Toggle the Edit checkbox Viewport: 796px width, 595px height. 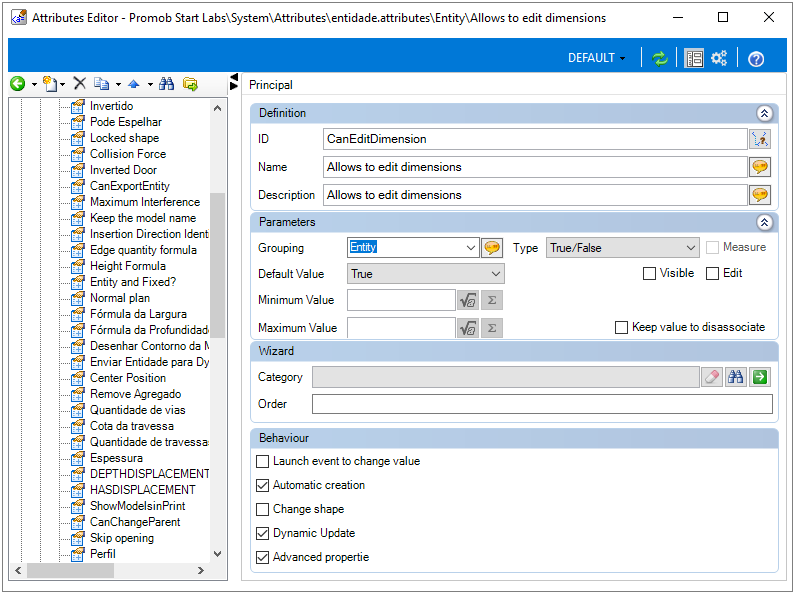point(712,274)
